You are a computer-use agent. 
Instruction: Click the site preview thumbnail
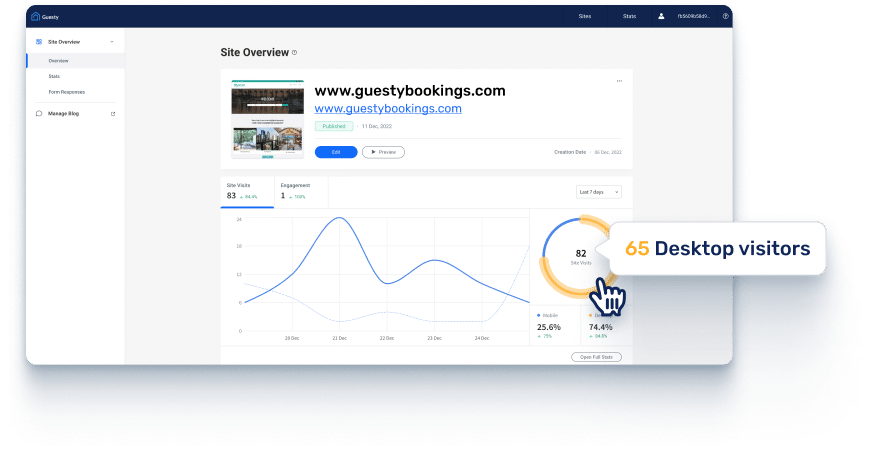click(267, 119)
